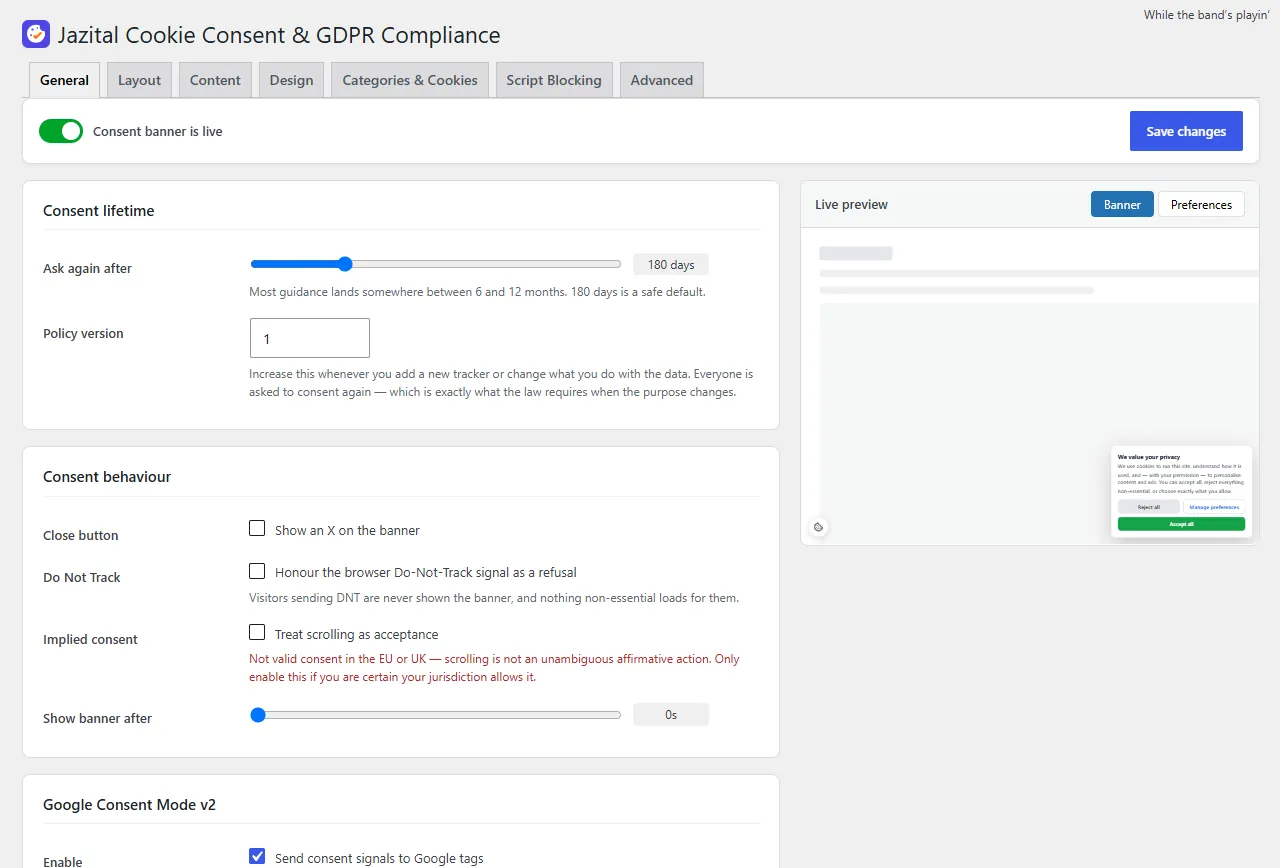Click the Ask again after label
The width and height of the screenshot is (1280, 868).
pyautogui.click(x=87, y=268)
